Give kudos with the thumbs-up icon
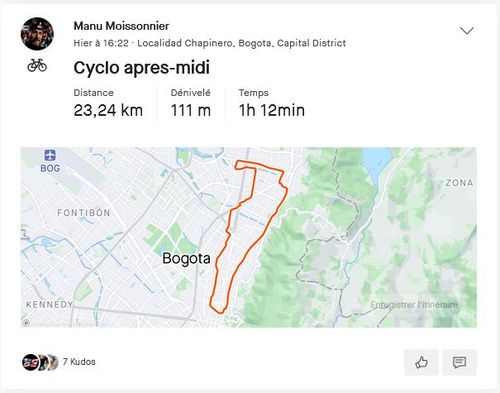This screenshot has height=393, width=500. (x=421, y=362)
